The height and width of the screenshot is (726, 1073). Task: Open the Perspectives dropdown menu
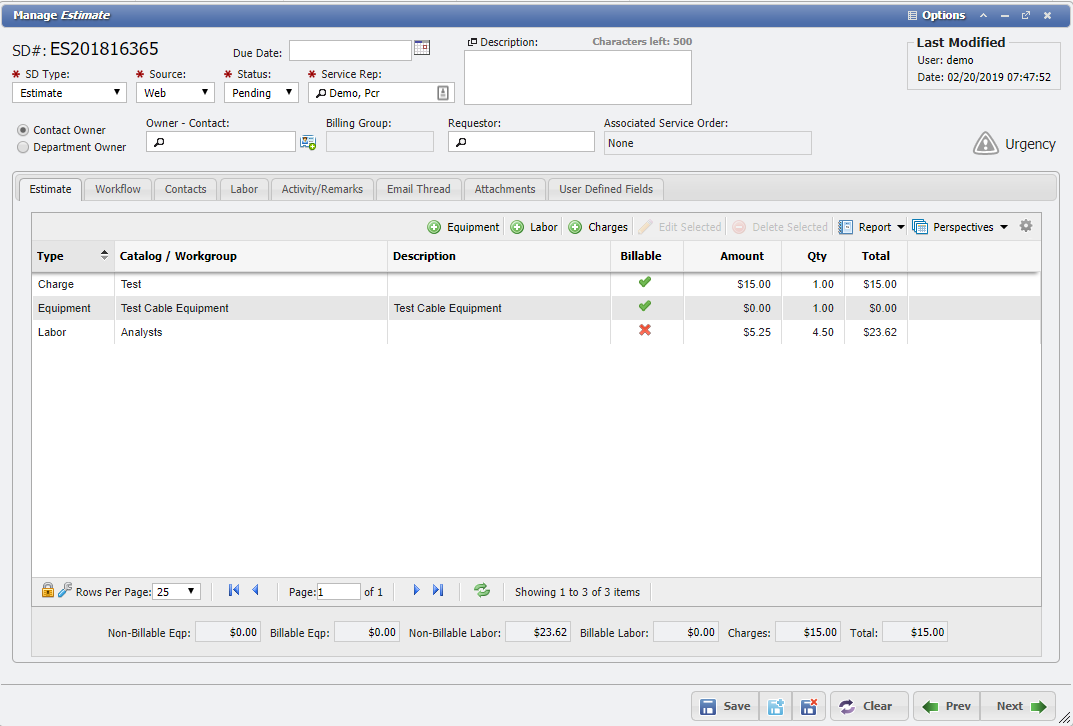coord(961,227)
